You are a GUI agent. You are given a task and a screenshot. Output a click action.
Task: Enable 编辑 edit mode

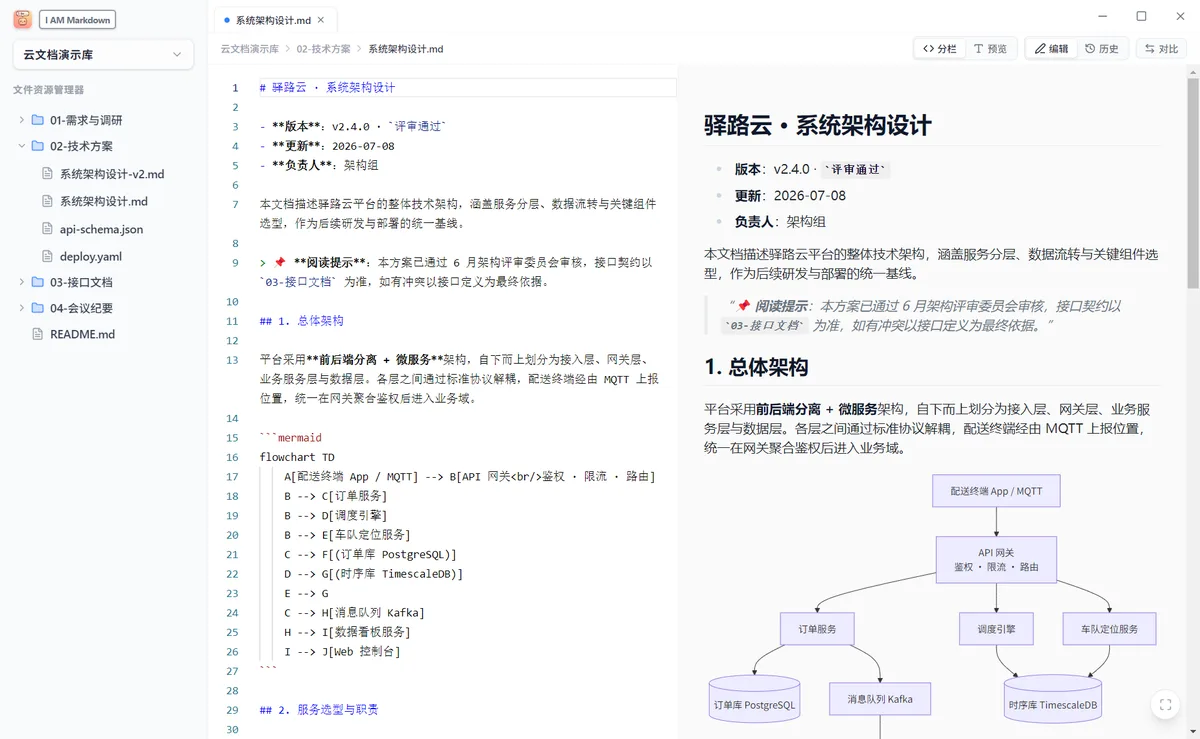(x=1051, y=48)
